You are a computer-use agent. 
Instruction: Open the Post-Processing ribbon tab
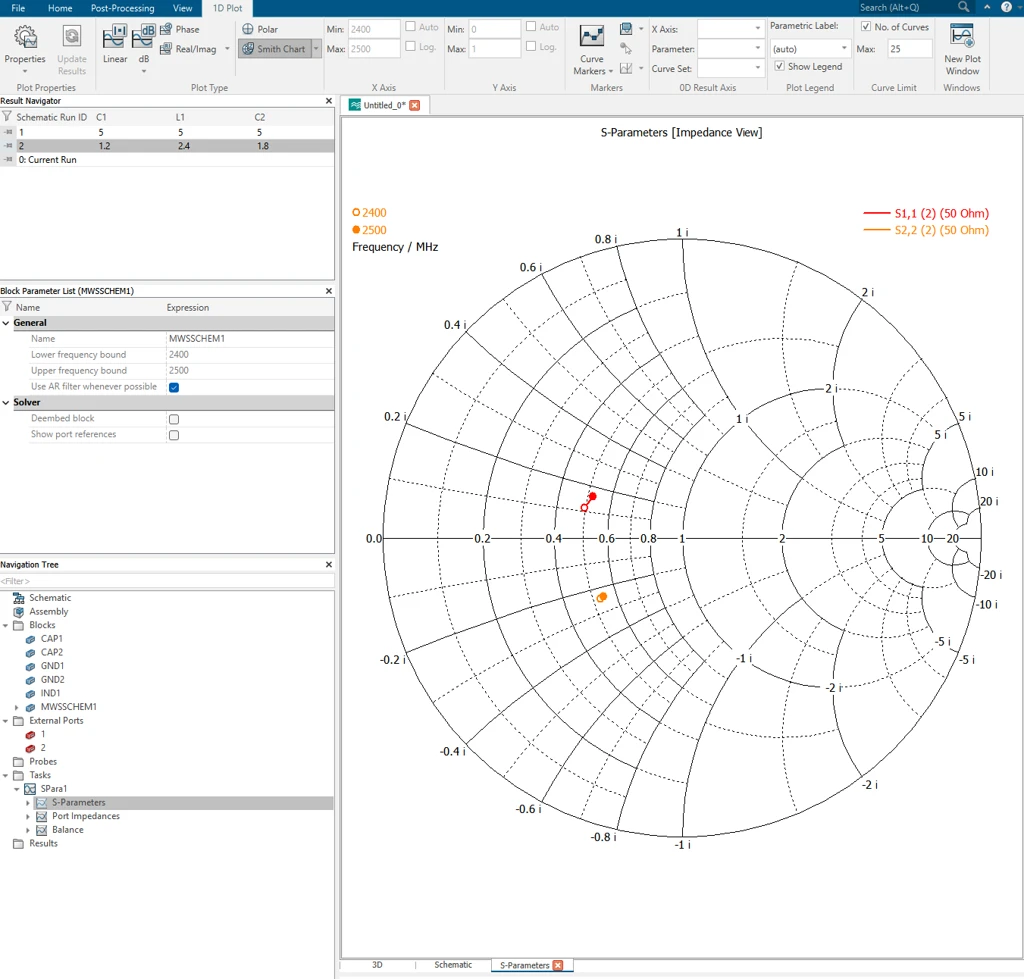123,8
